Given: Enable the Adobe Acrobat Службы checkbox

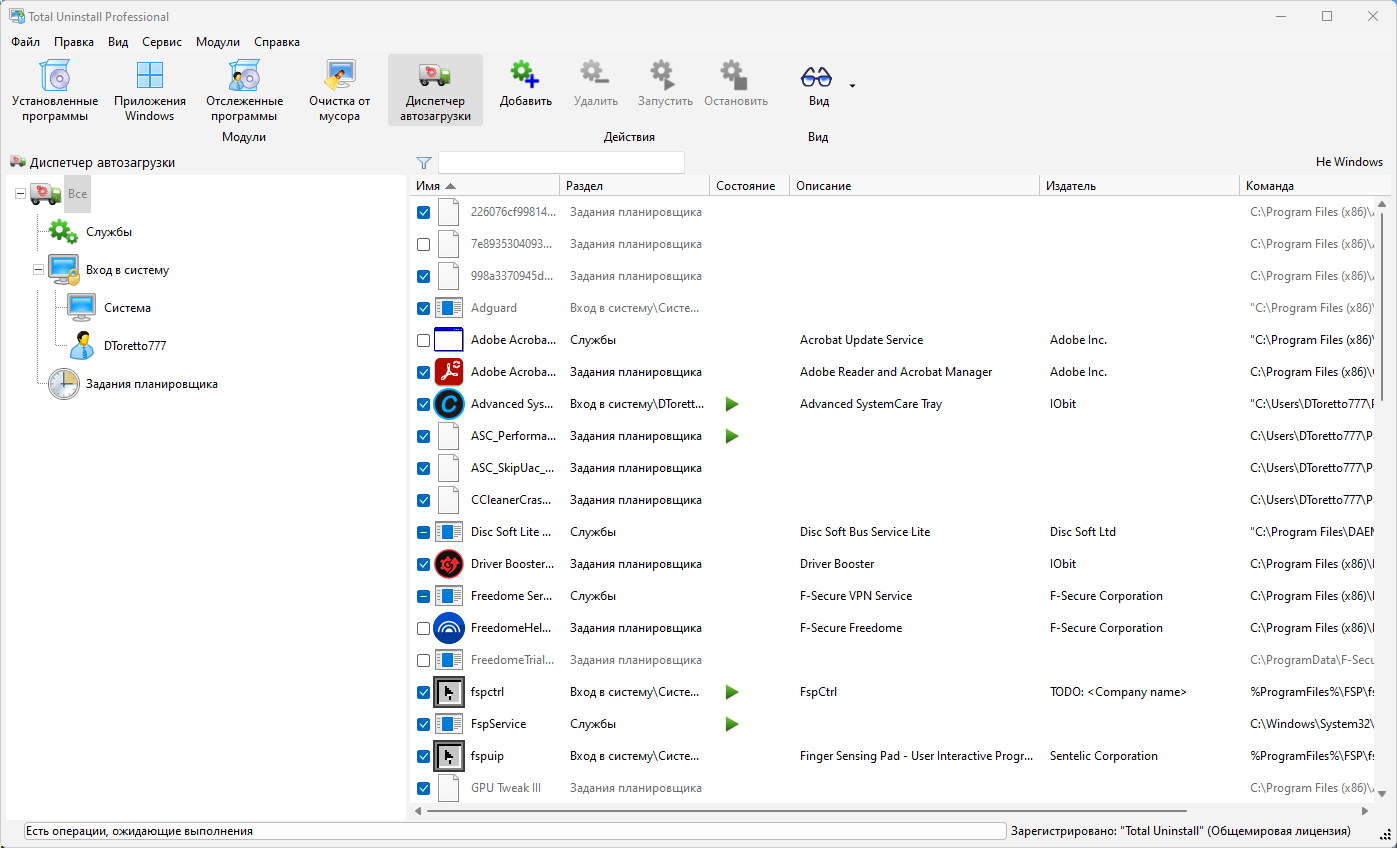Looking at the screenshot, I should [424, 340].
